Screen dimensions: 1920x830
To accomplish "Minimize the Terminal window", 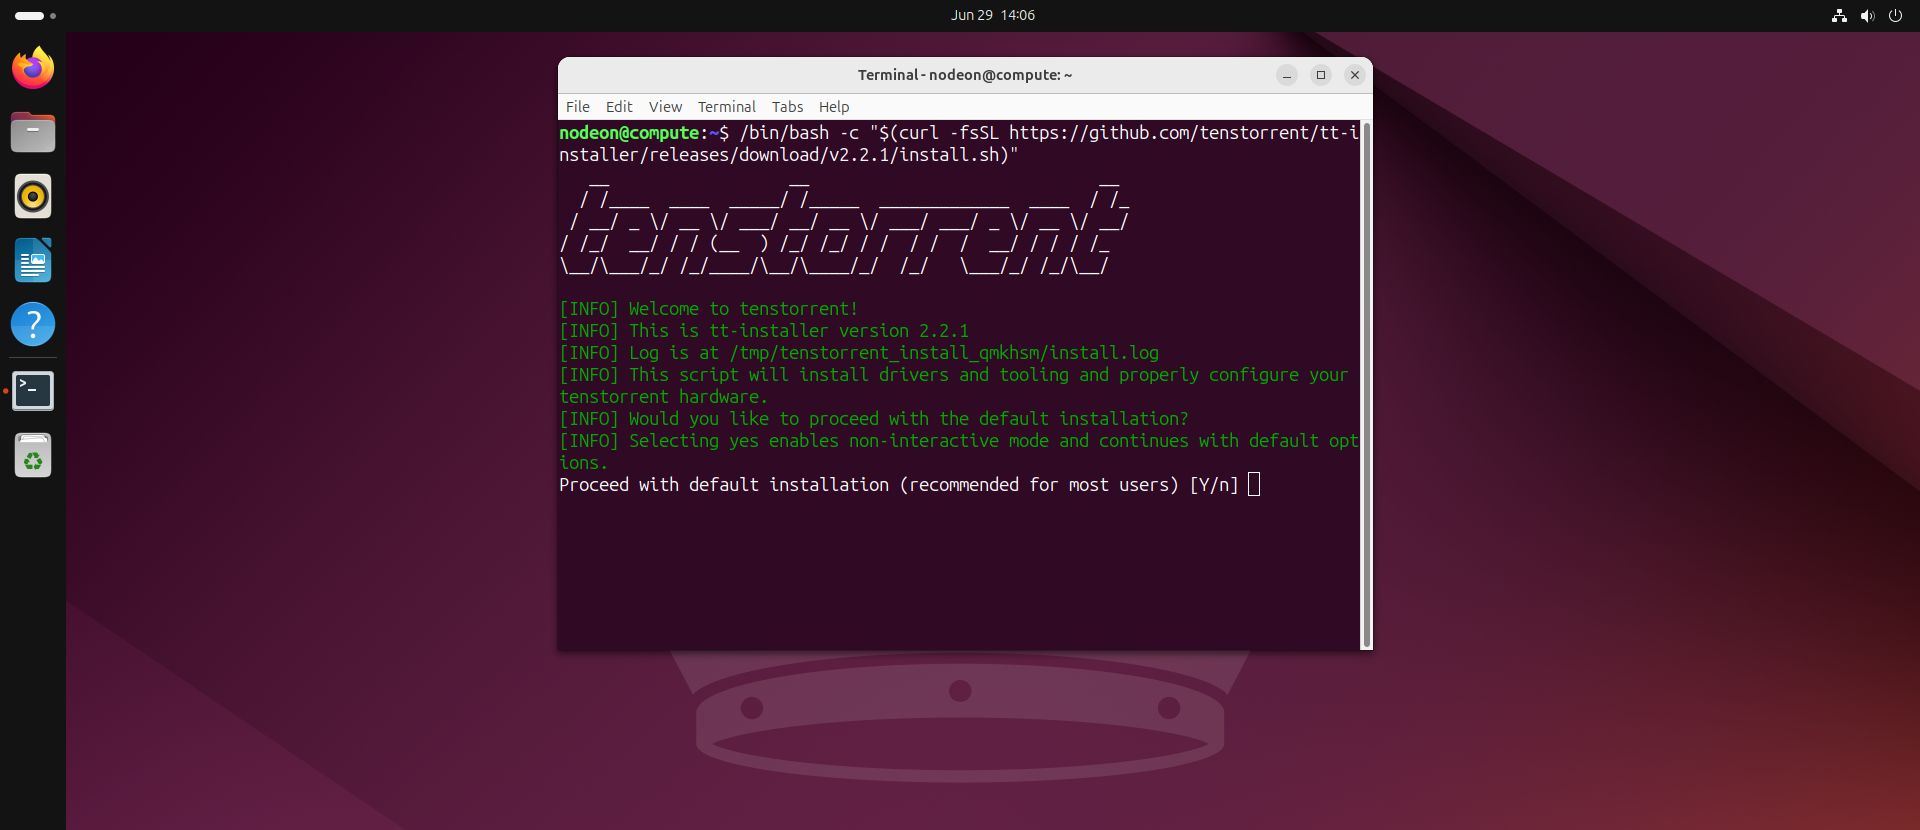I will pos(1287,75).
